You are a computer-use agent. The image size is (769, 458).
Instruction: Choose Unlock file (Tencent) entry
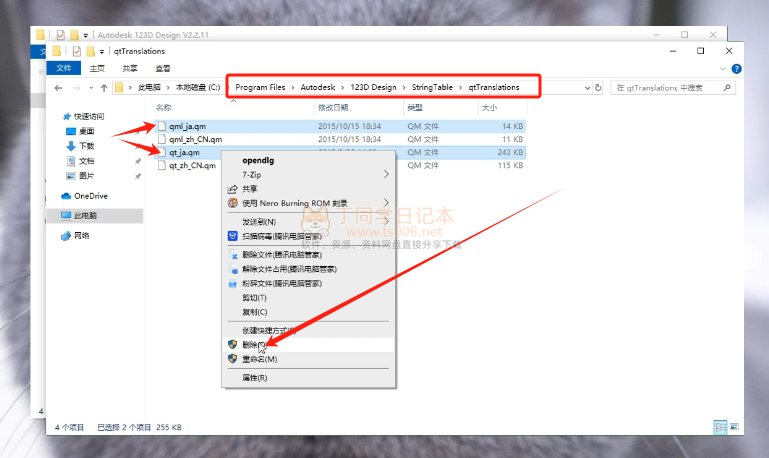click(x=309, y=269)
